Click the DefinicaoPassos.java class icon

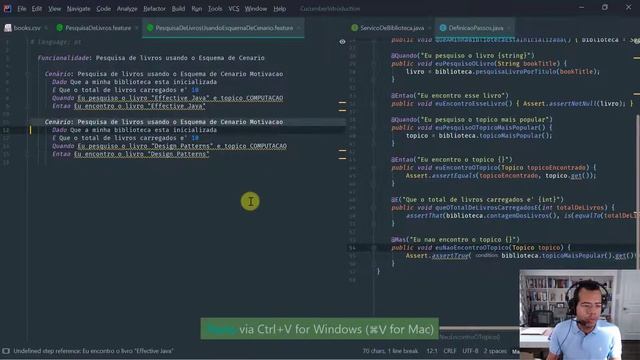tap(442, 28)
